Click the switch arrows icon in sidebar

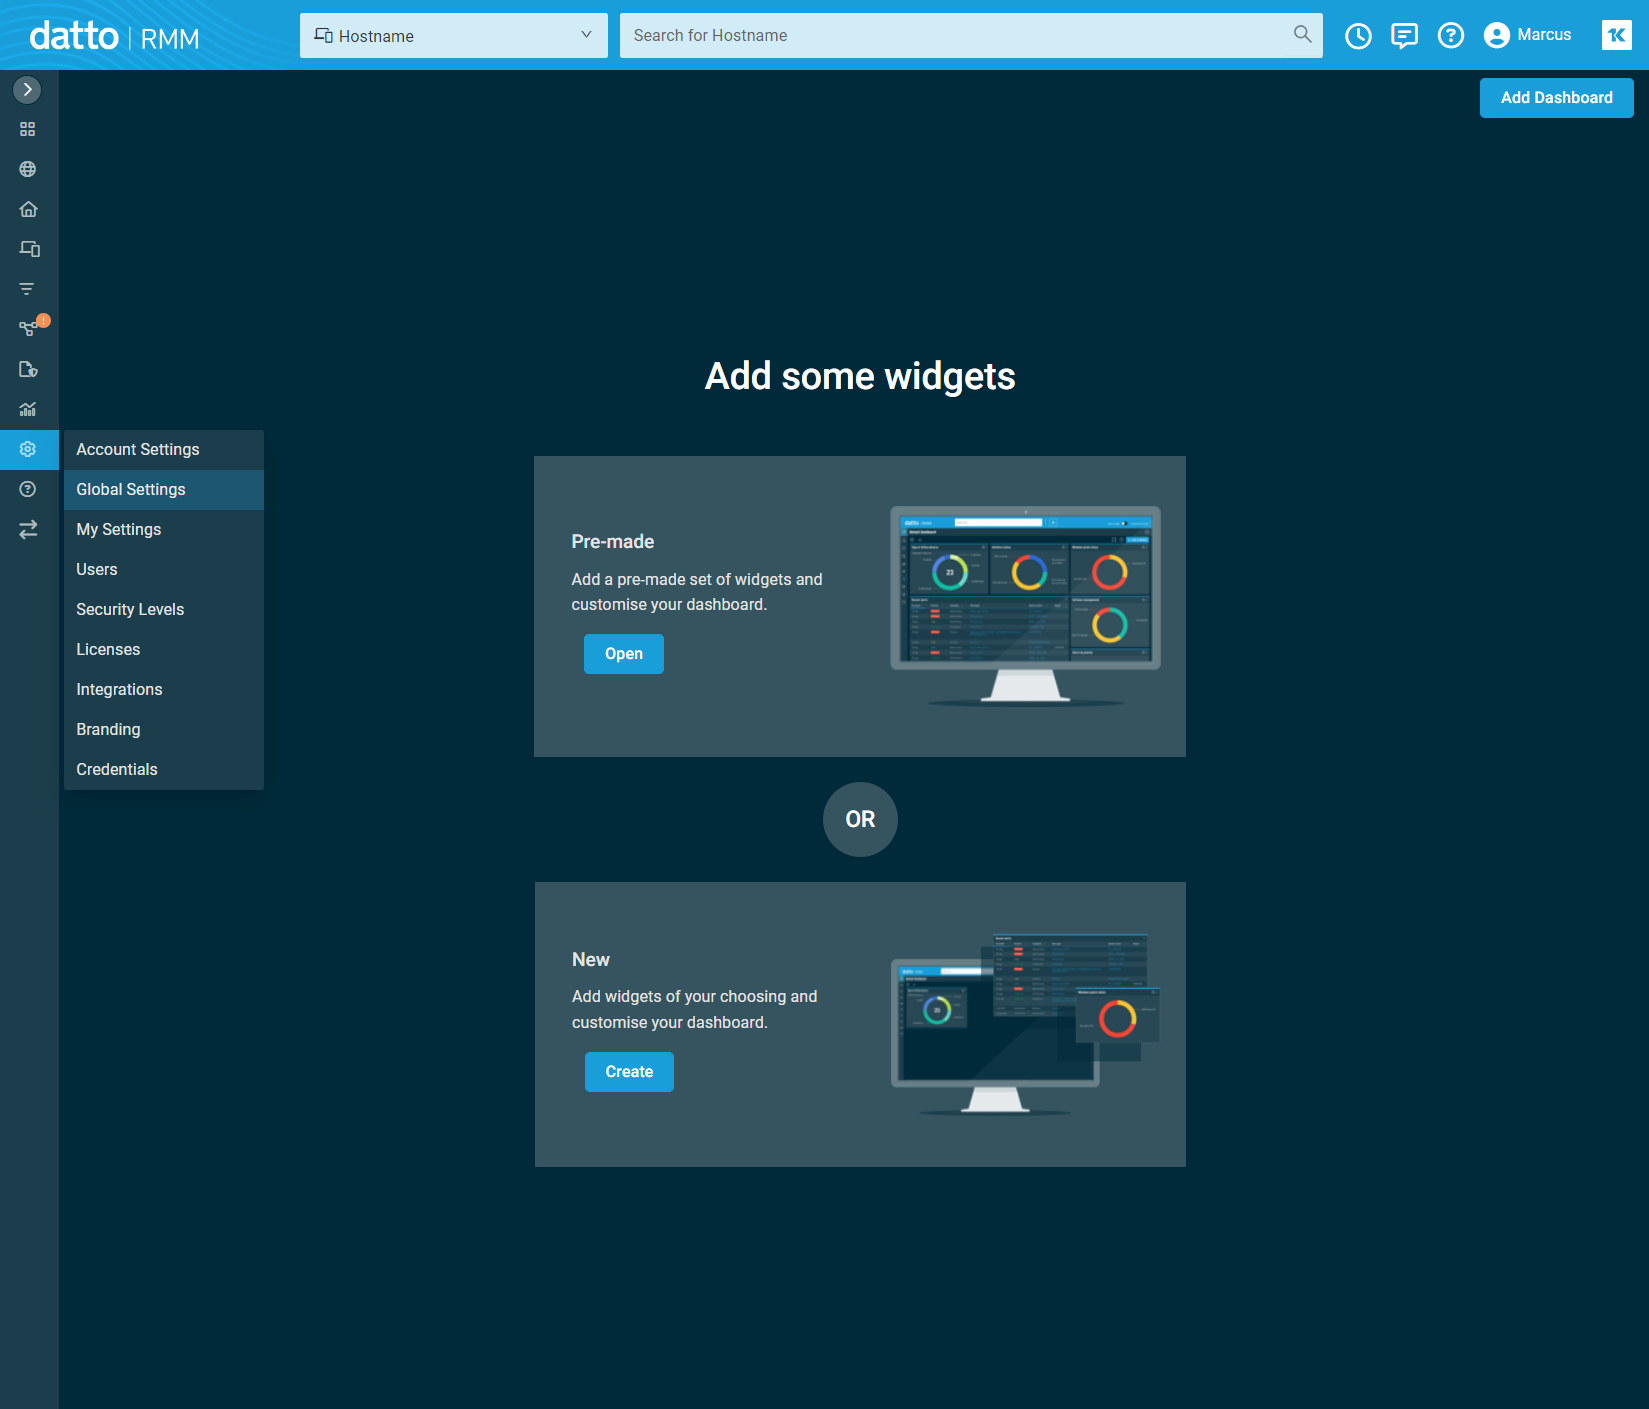point(28,529)
